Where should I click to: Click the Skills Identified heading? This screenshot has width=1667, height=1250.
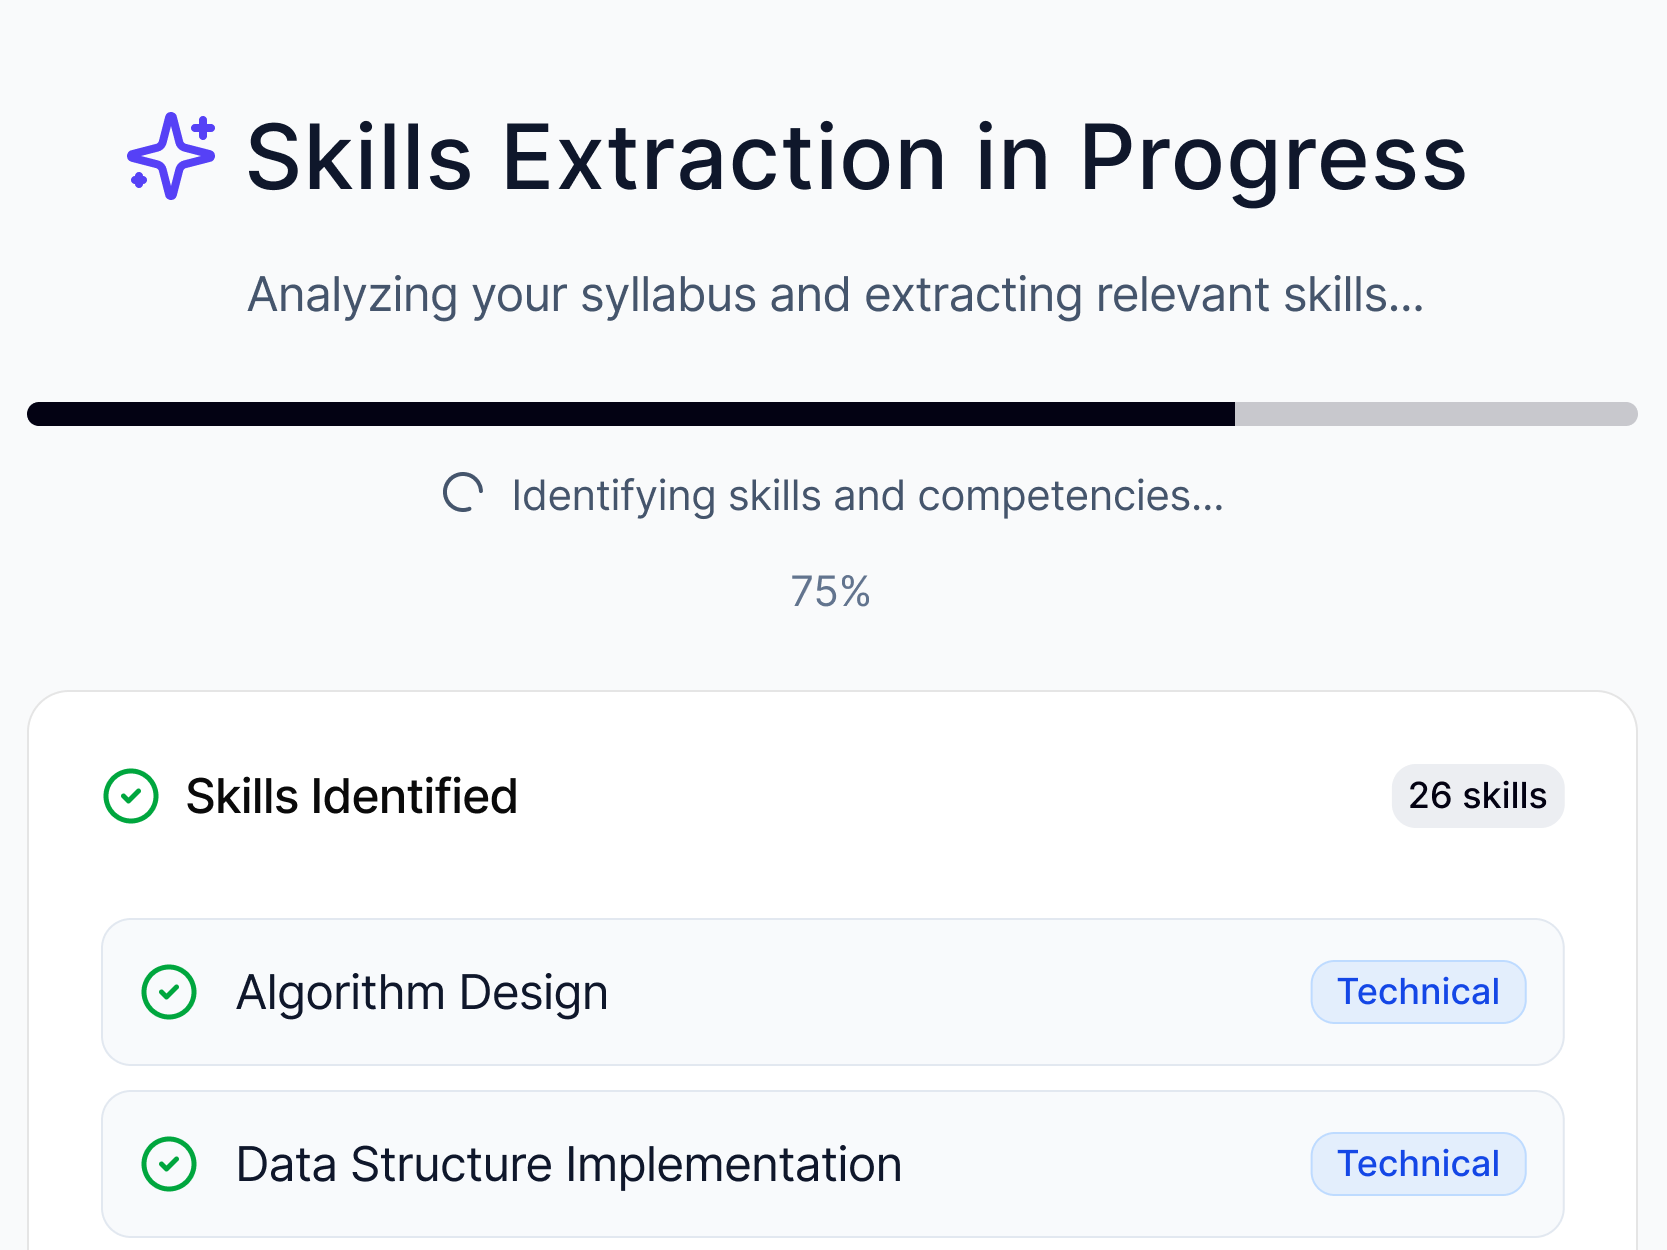coord(352,796)
